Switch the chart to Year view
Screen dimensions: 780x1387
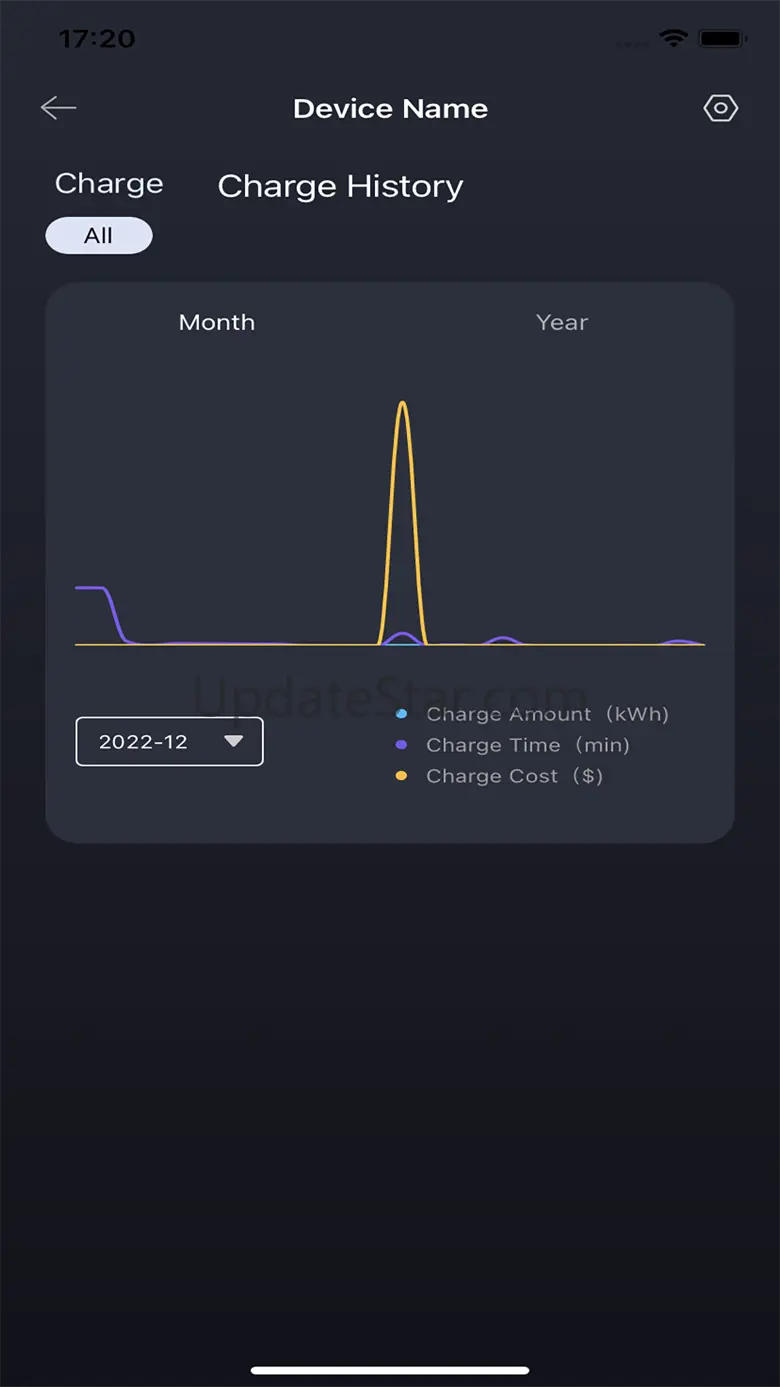[x=561, y=322]
